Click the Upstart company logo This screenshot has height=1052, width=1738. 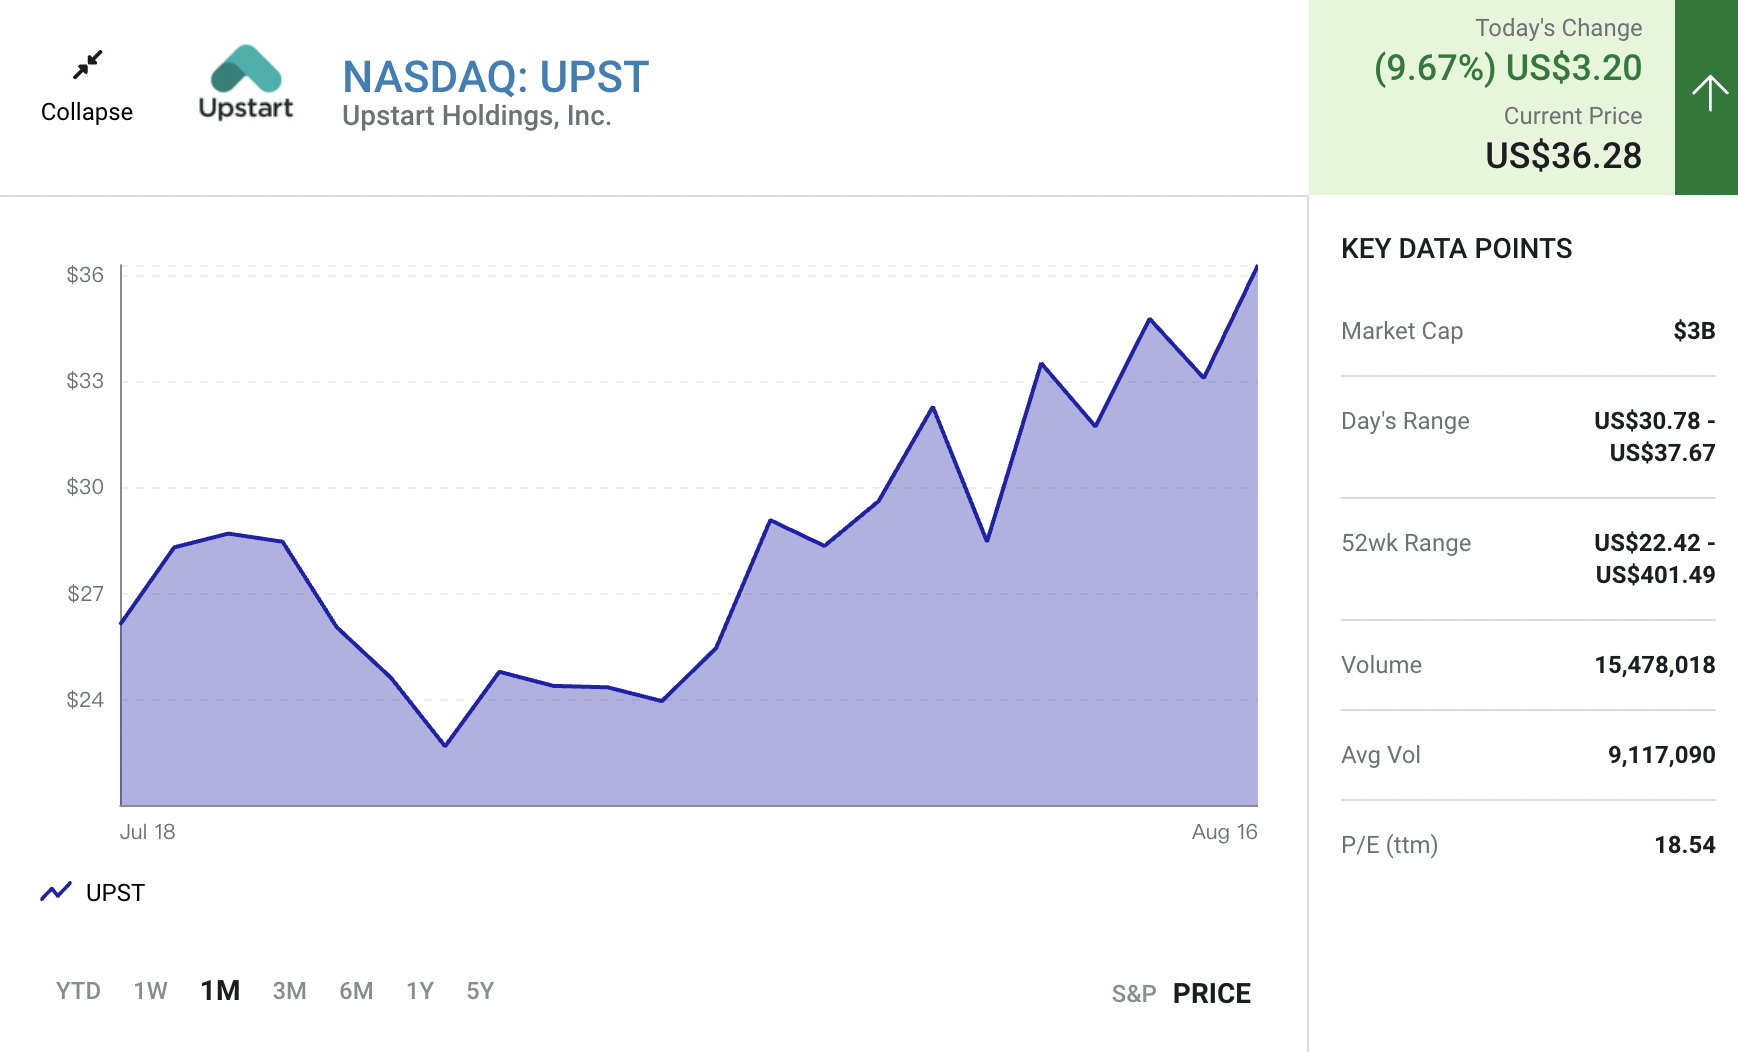click(x=246, y=82)
